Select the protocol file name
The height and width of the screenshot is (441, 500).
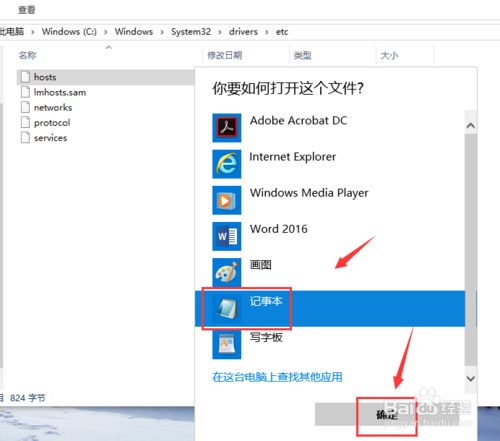click(52, 123)
